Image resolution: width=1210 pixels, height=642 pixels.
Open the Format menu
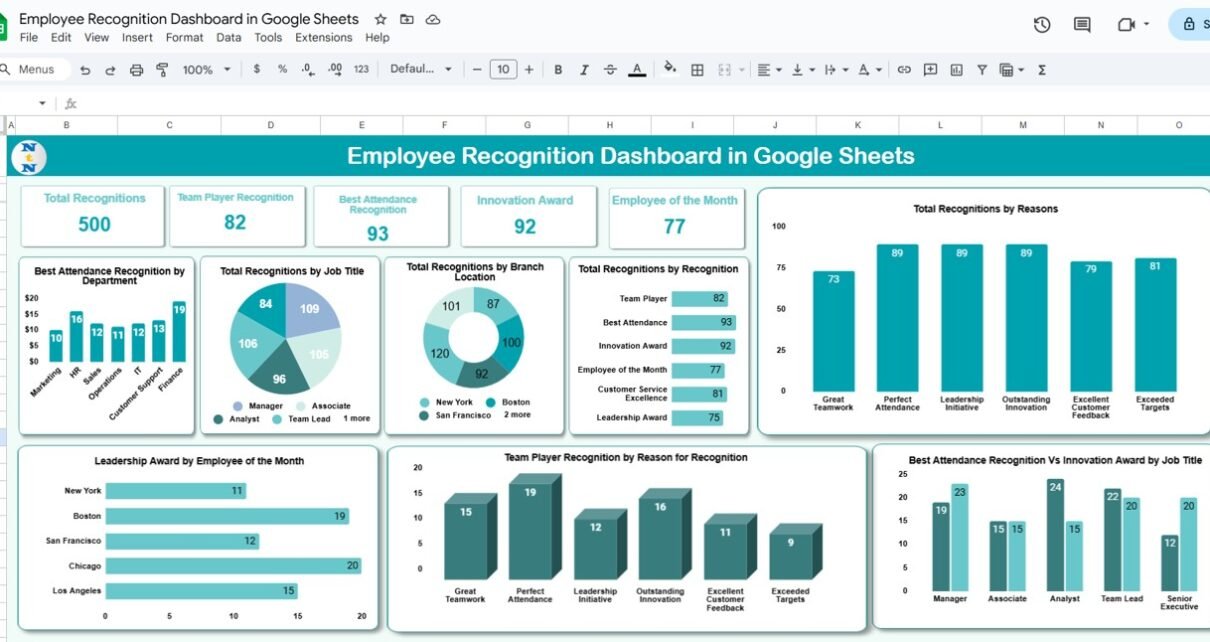pyautogui.click(x=184, y=38)
